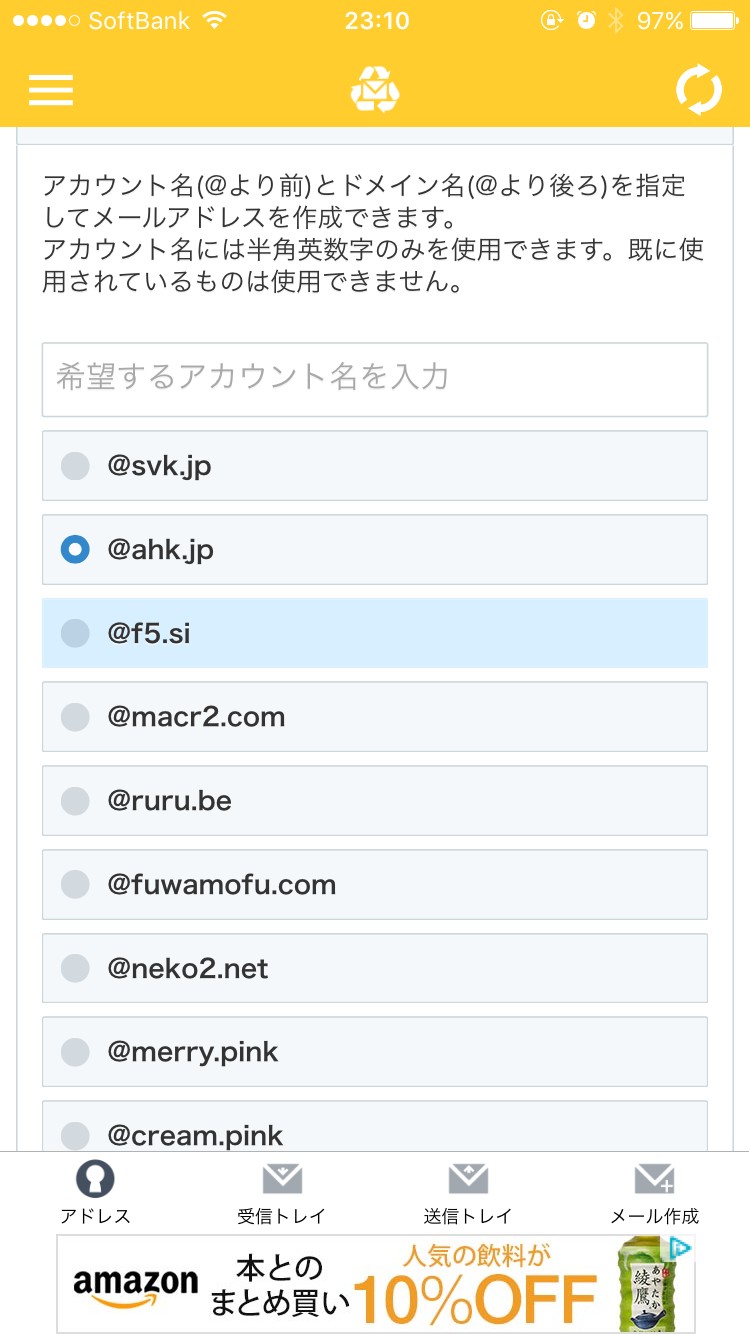Focus the 希望するアカウント名を入力 text field
Viewport: 750px width, 1334px height.
375,379
